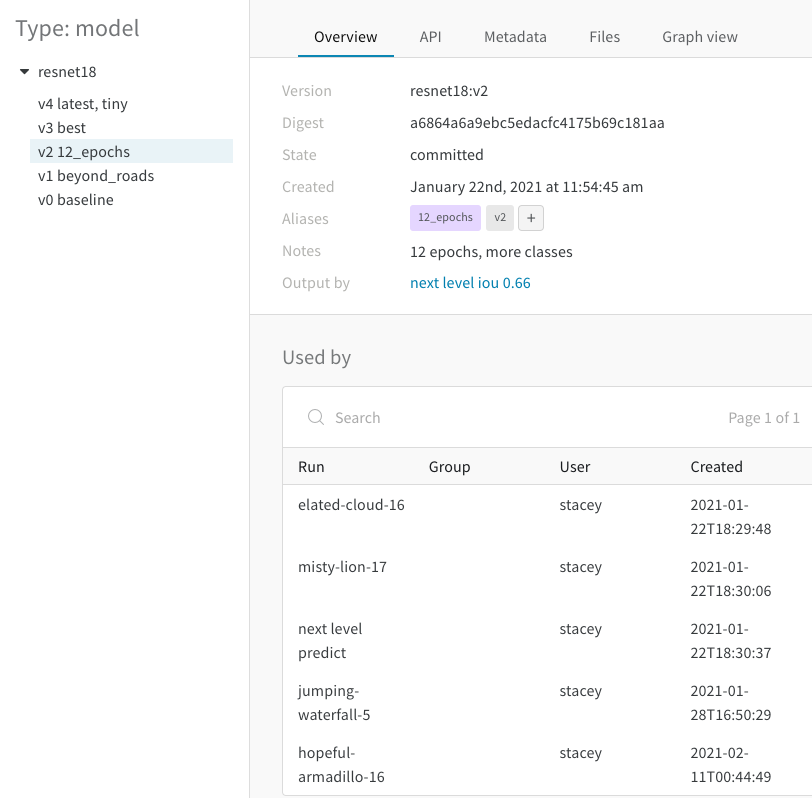Choose v1 beyond_roads in the tree
Screen dimensions: 812x798
coord(96,176)
